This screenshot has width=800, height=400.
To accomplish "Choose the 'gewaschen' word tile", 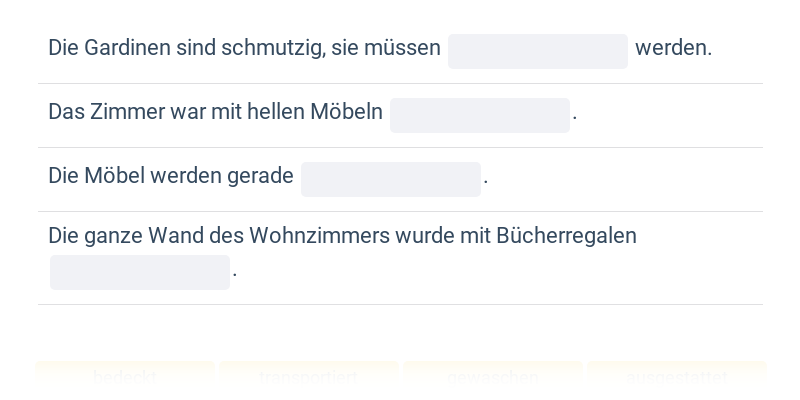I will pos(493,377).
